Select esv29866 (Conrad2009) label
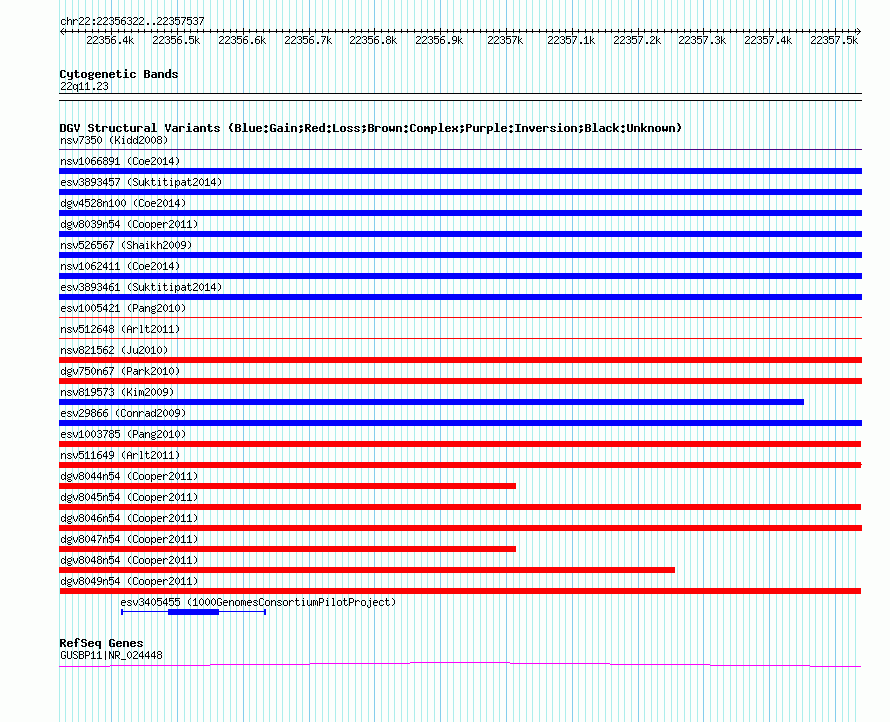890x722 pixels. [x=123, y=413]
